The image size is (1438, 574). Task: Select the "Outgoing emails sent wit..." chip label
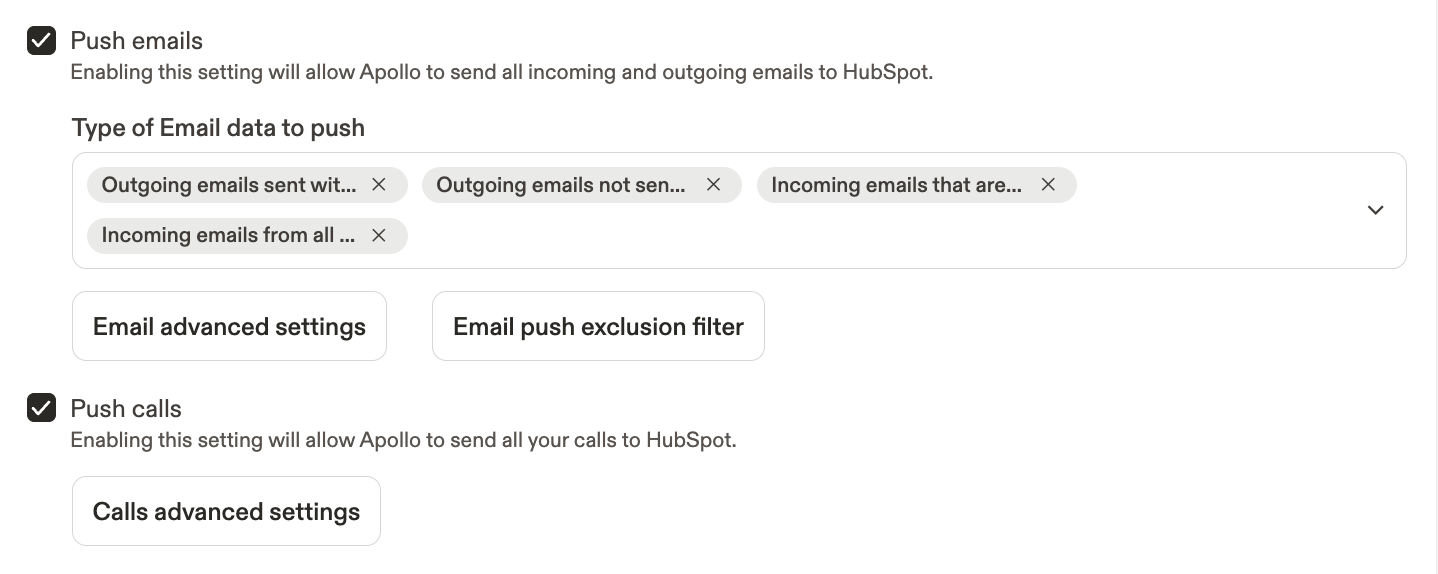tap(229, 185)
